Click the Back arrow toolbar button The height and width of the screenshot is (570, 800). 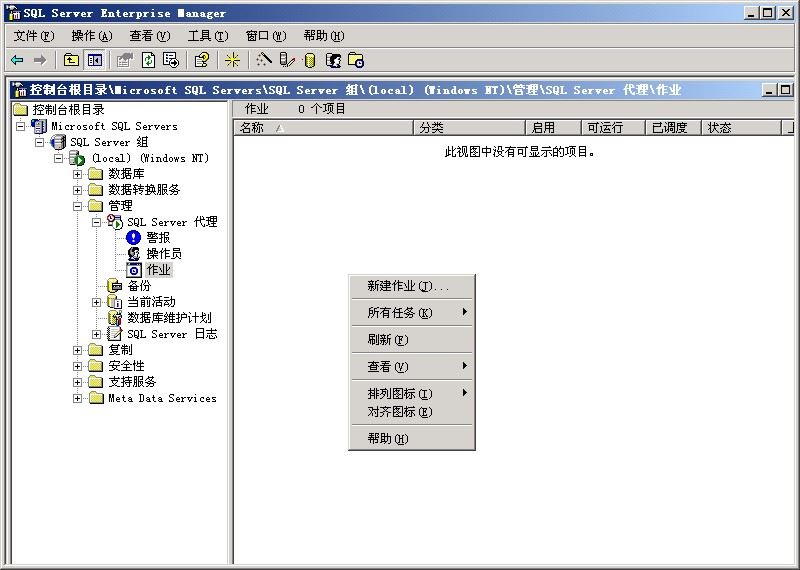coord(17,60)
